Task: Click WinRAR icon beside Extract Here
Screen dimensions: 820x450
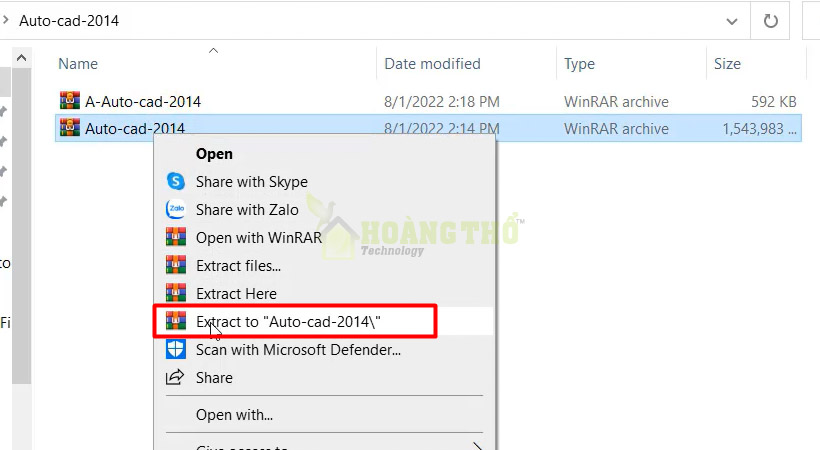Action: 176,293
